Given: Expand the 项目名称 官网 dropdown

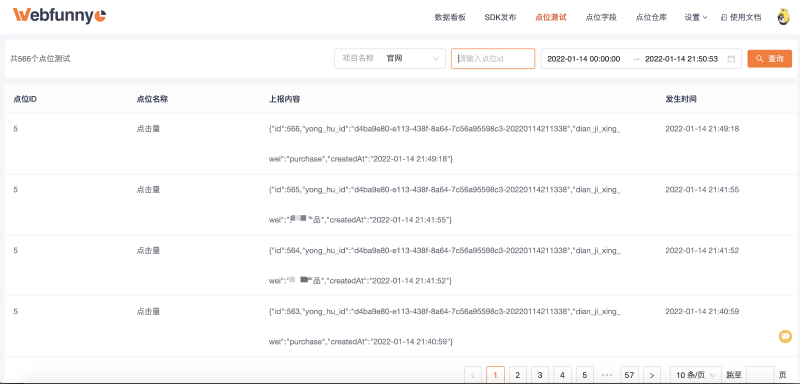Looking at the screenshot, I should pyautogui.click(x=390, y=59).
